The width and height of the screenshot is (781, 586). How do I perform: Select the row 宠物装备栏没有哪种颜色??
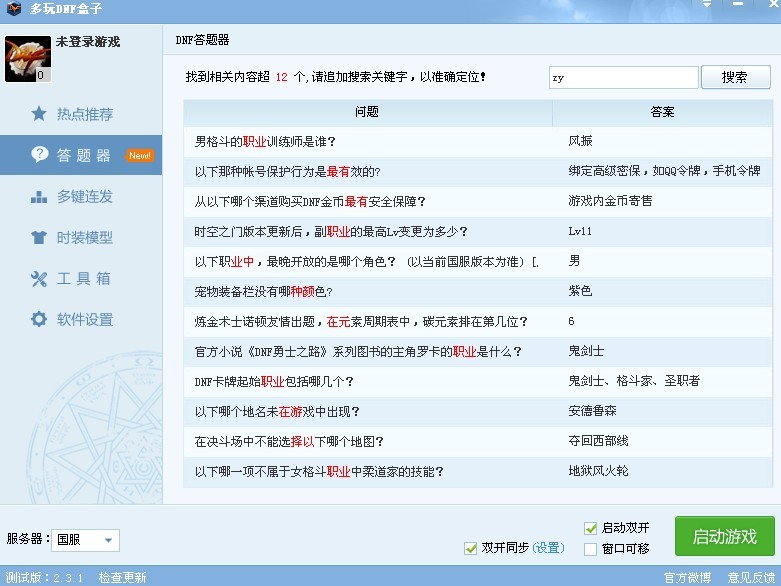478,291
